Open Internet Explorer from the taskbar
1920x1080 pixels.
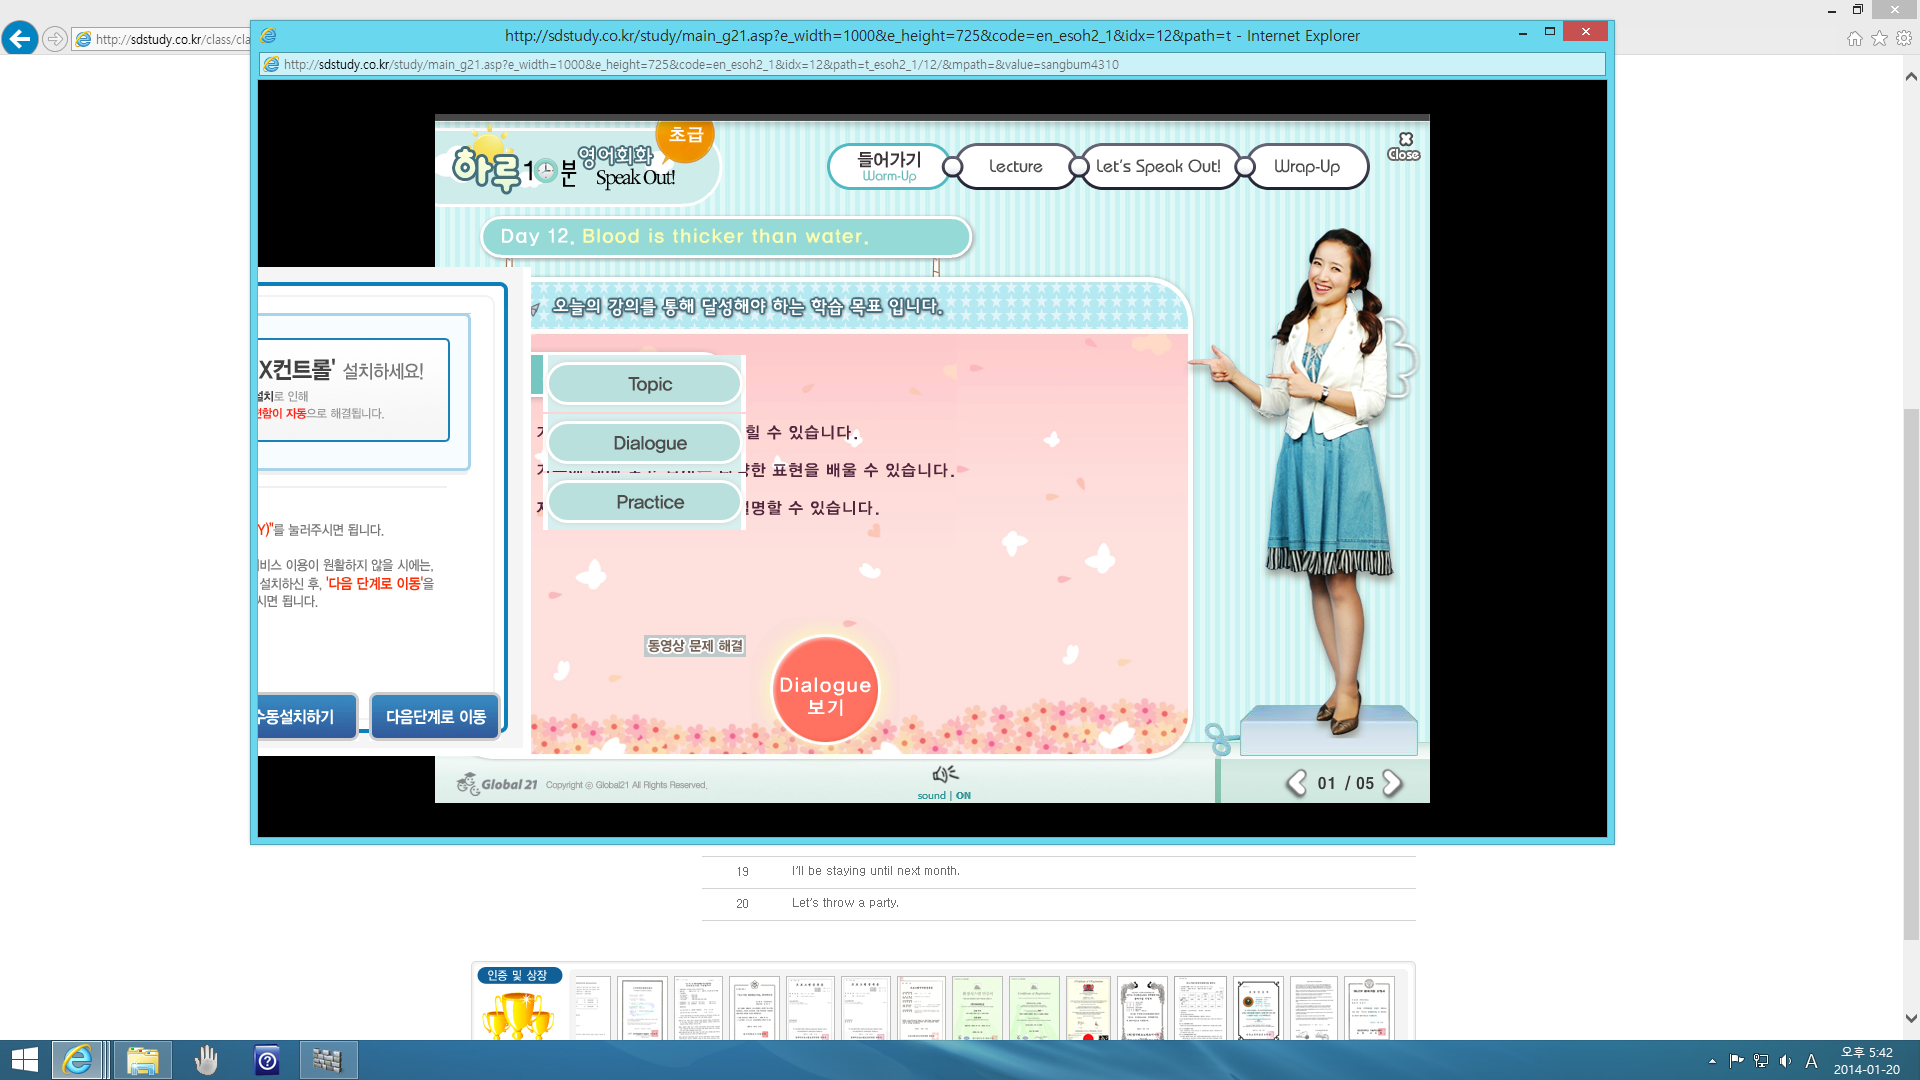[x=78, y=1060]
